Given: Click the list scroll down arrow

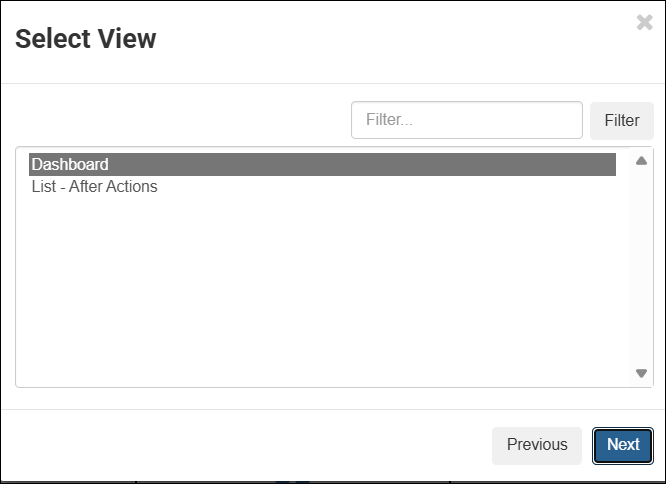Looking at the screenshot, I should tap(641, 373).
